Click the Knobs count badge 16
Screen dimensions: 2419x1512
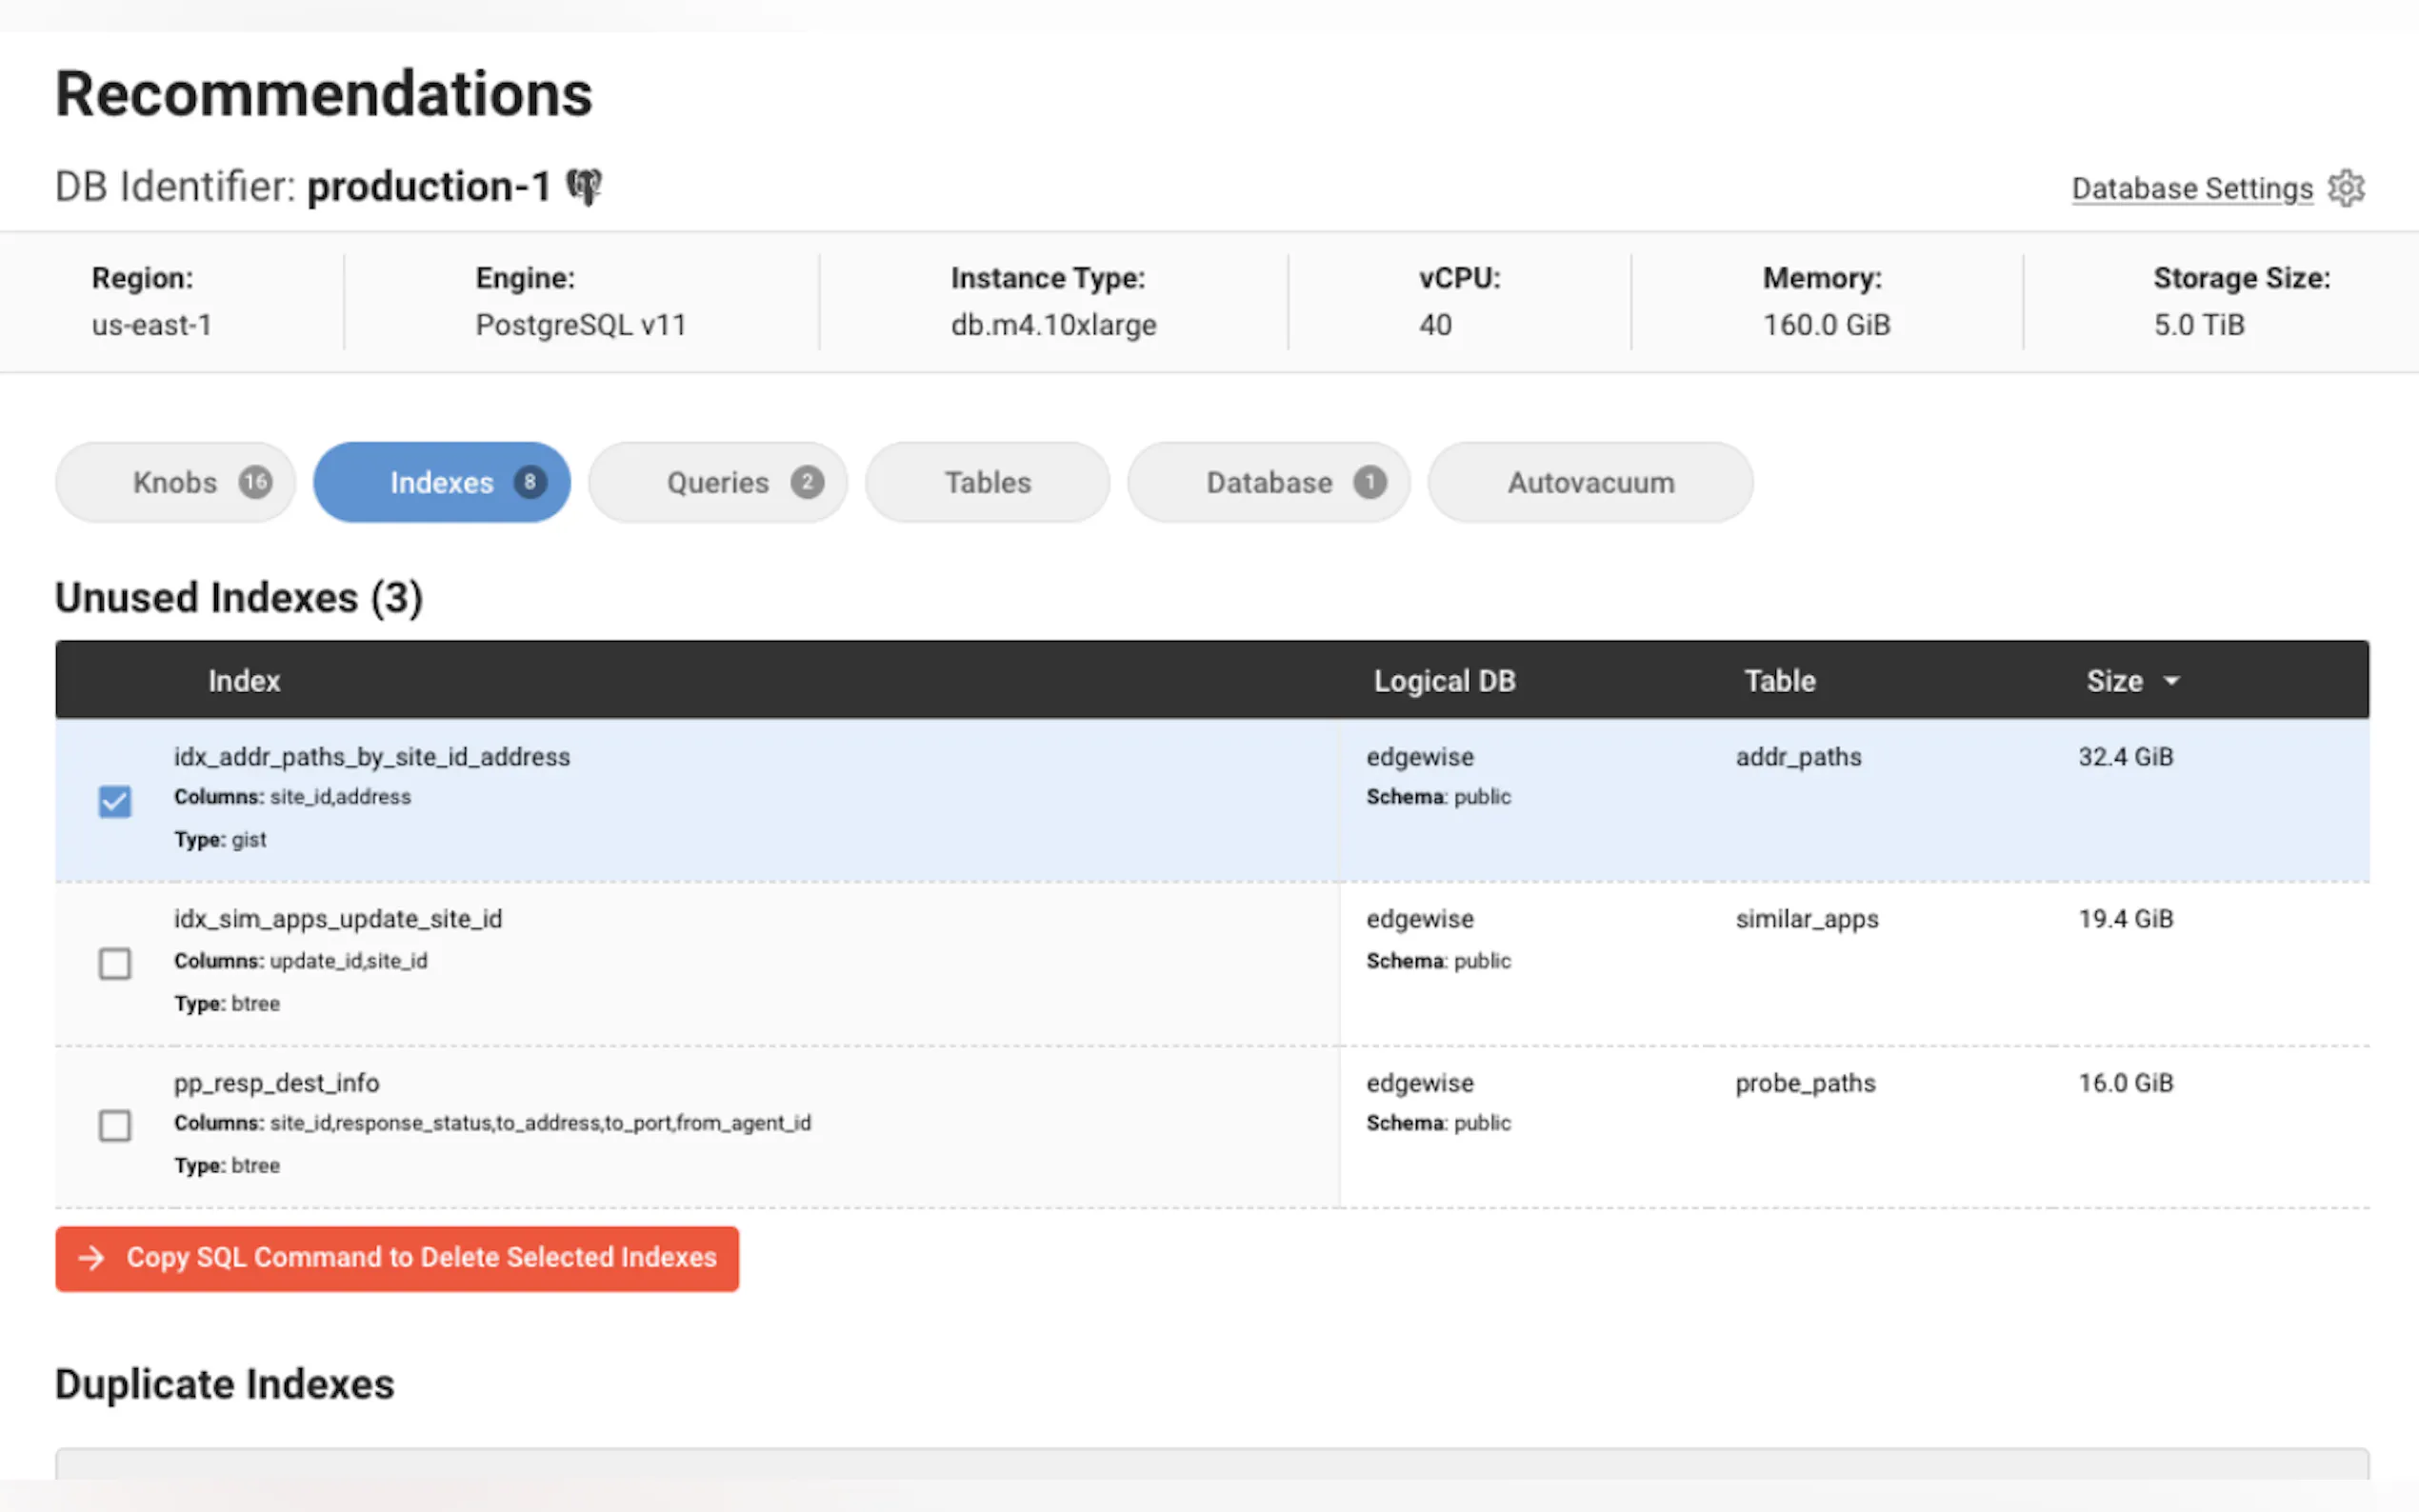(x=255, y=482)
